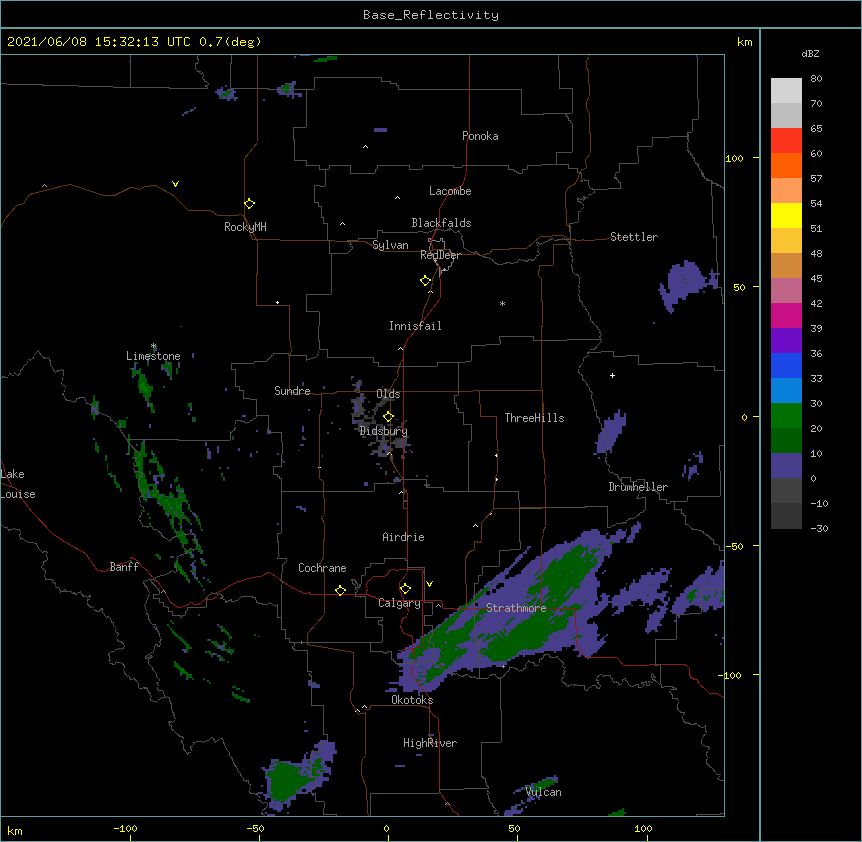This screenshot has width=862, height=842.
Task: Click the Sylvan label
Action: pyautogui.click(x=390, y=245)
